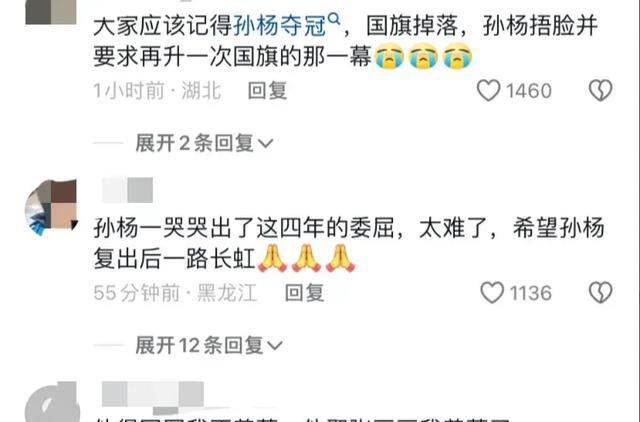The width and height of the screenshot is (640, 422).
Task: Reply to the 湖北 comment
Action: [267, 91]
